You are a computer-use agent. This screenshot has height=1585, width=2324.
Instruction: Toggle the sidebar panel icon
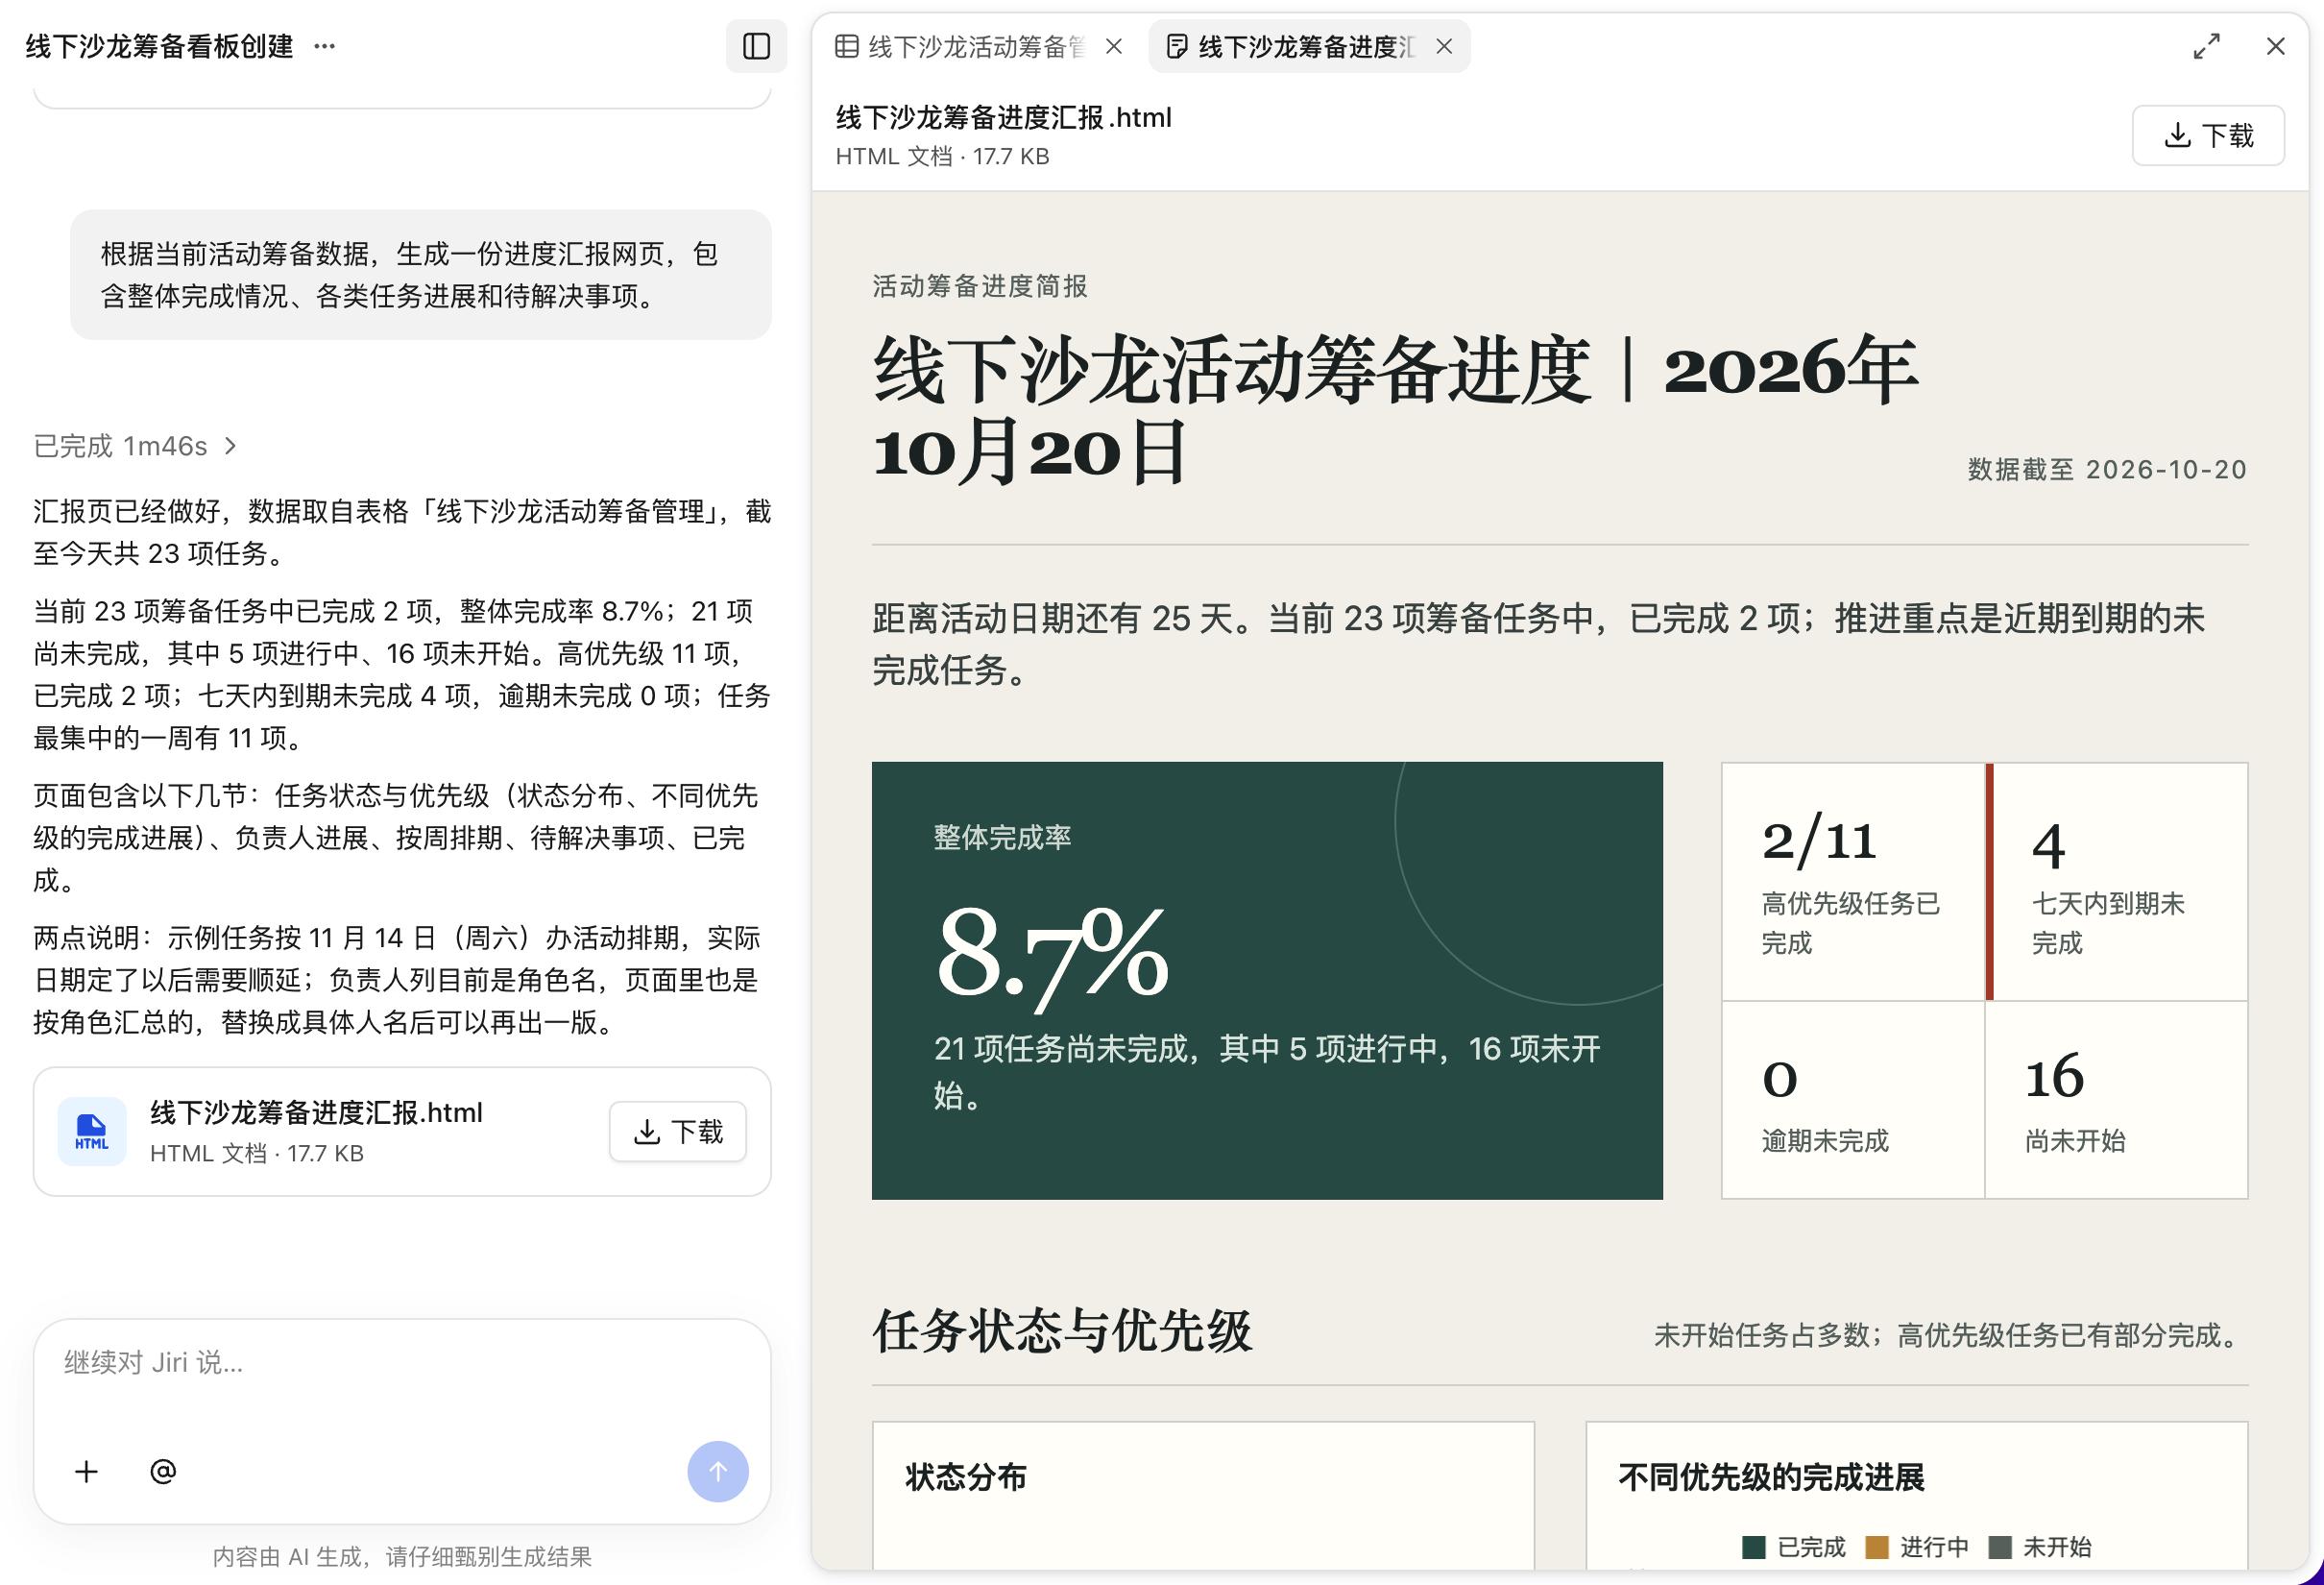pyautogui.click(x=756, y=46)
